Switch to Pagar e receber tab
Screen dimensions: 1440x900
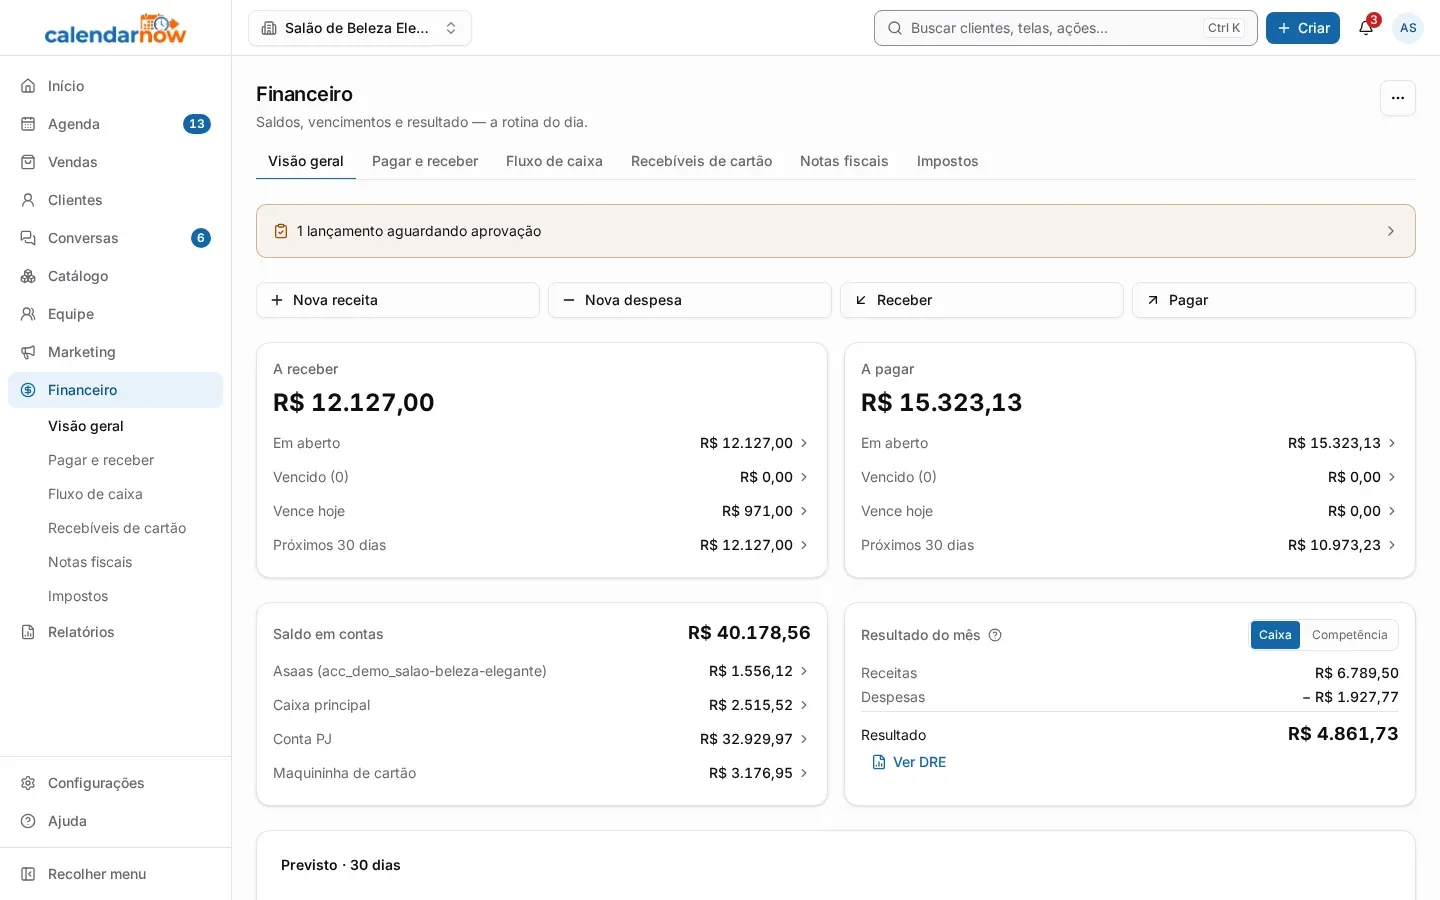click(425, 161)
